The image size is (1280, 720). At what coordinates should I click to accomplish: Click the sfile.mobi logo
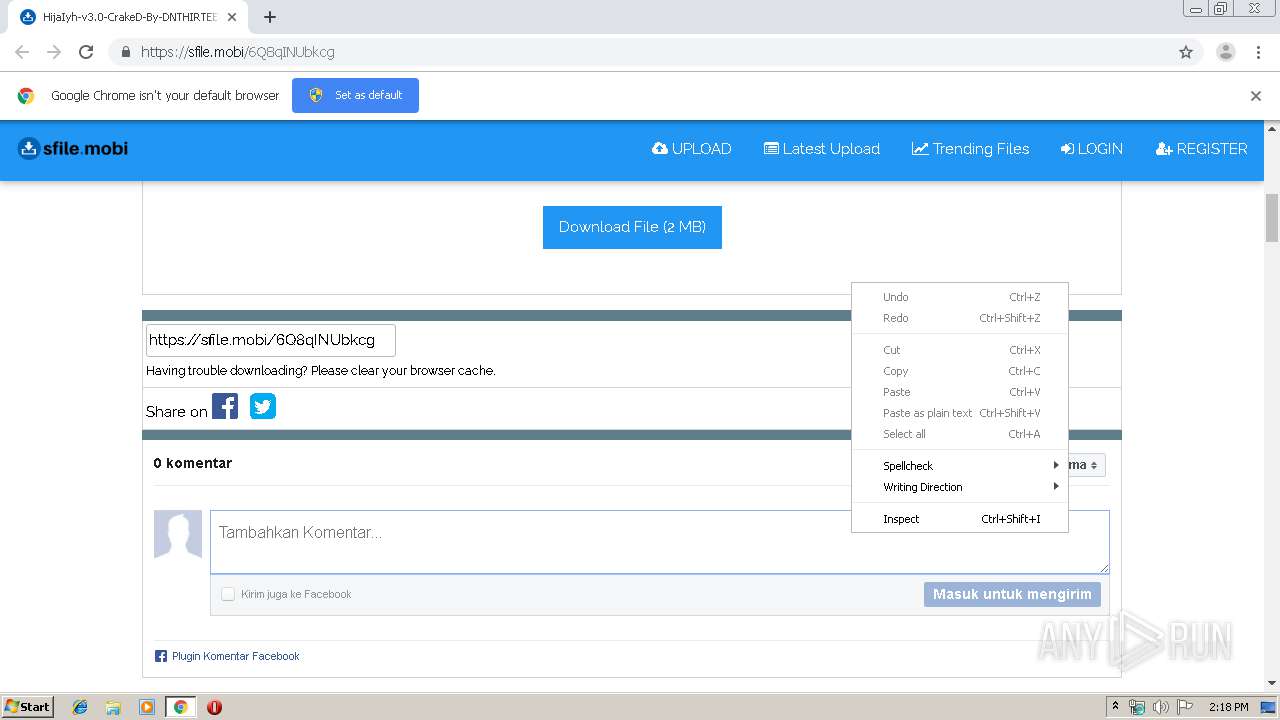(73, 149)
